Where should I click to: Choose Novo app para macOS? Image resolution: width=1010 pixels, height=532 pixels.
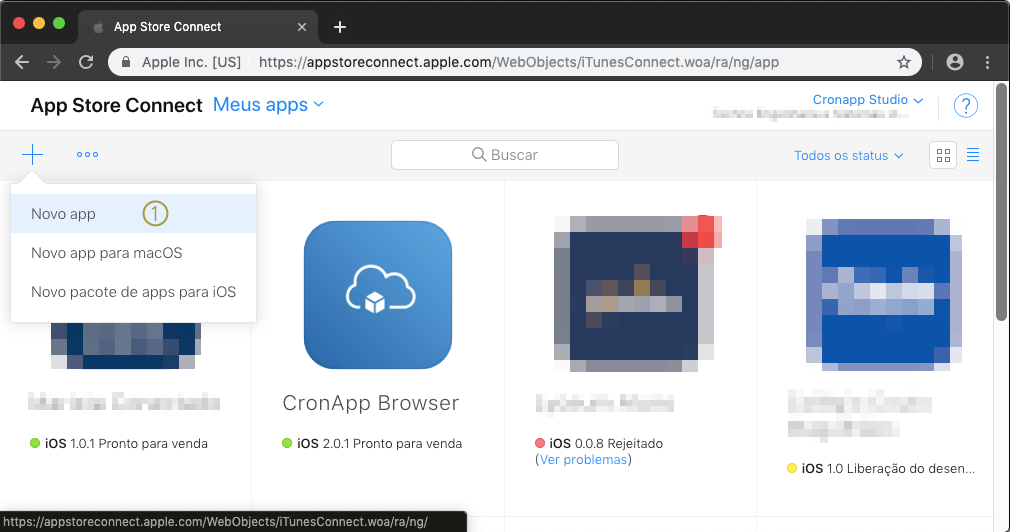pos(133,253)
